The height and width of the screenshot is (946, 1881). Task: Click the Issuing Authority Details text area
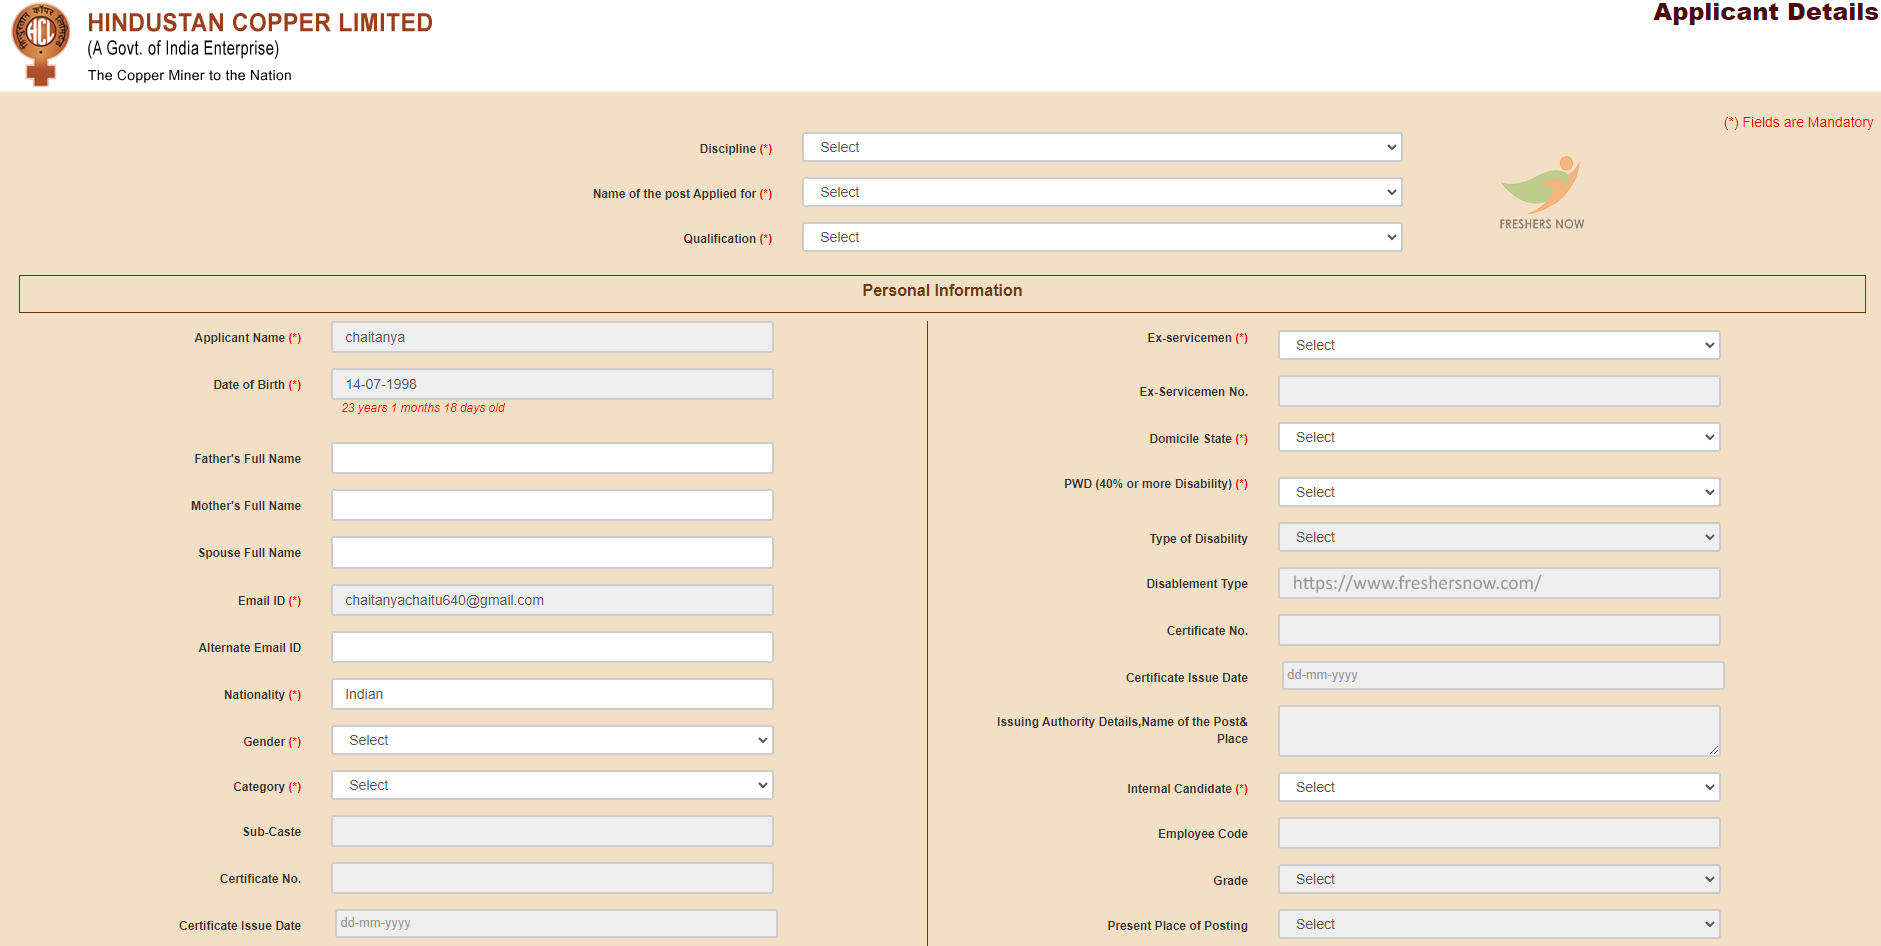1499,731
